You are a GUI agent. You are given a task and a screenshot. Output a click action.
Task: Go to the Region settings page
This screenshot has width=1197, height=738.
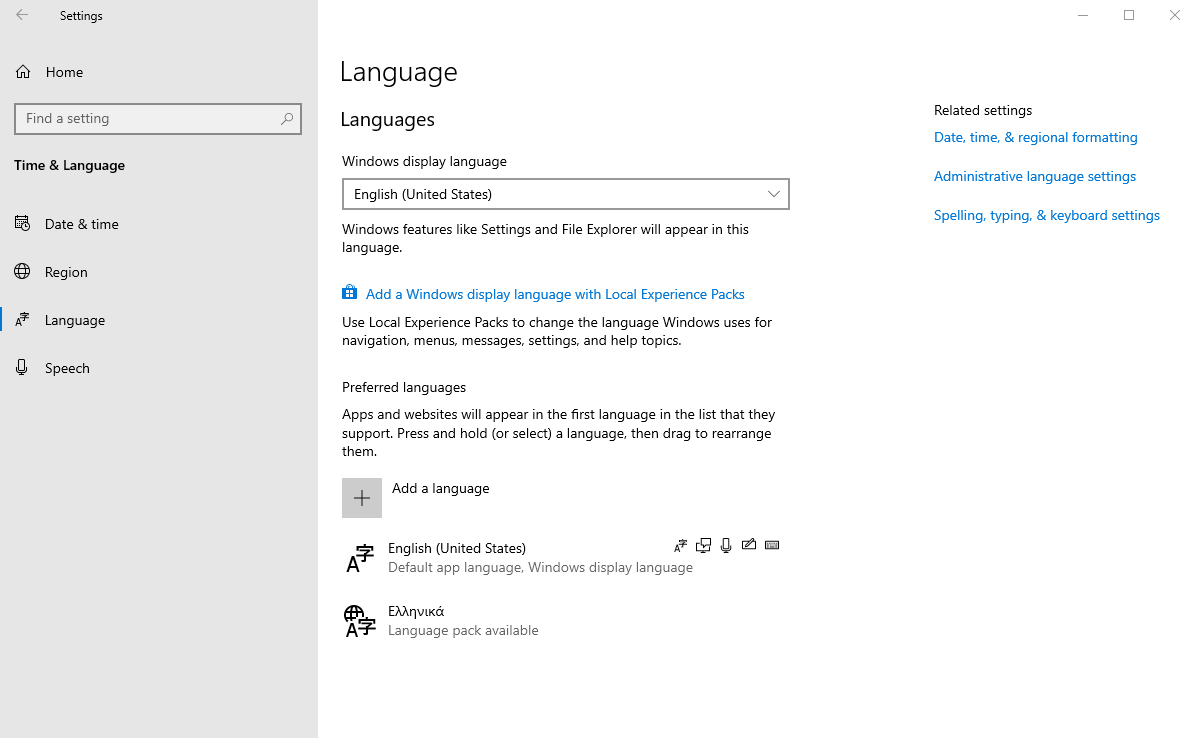click(x=66, y=272)
